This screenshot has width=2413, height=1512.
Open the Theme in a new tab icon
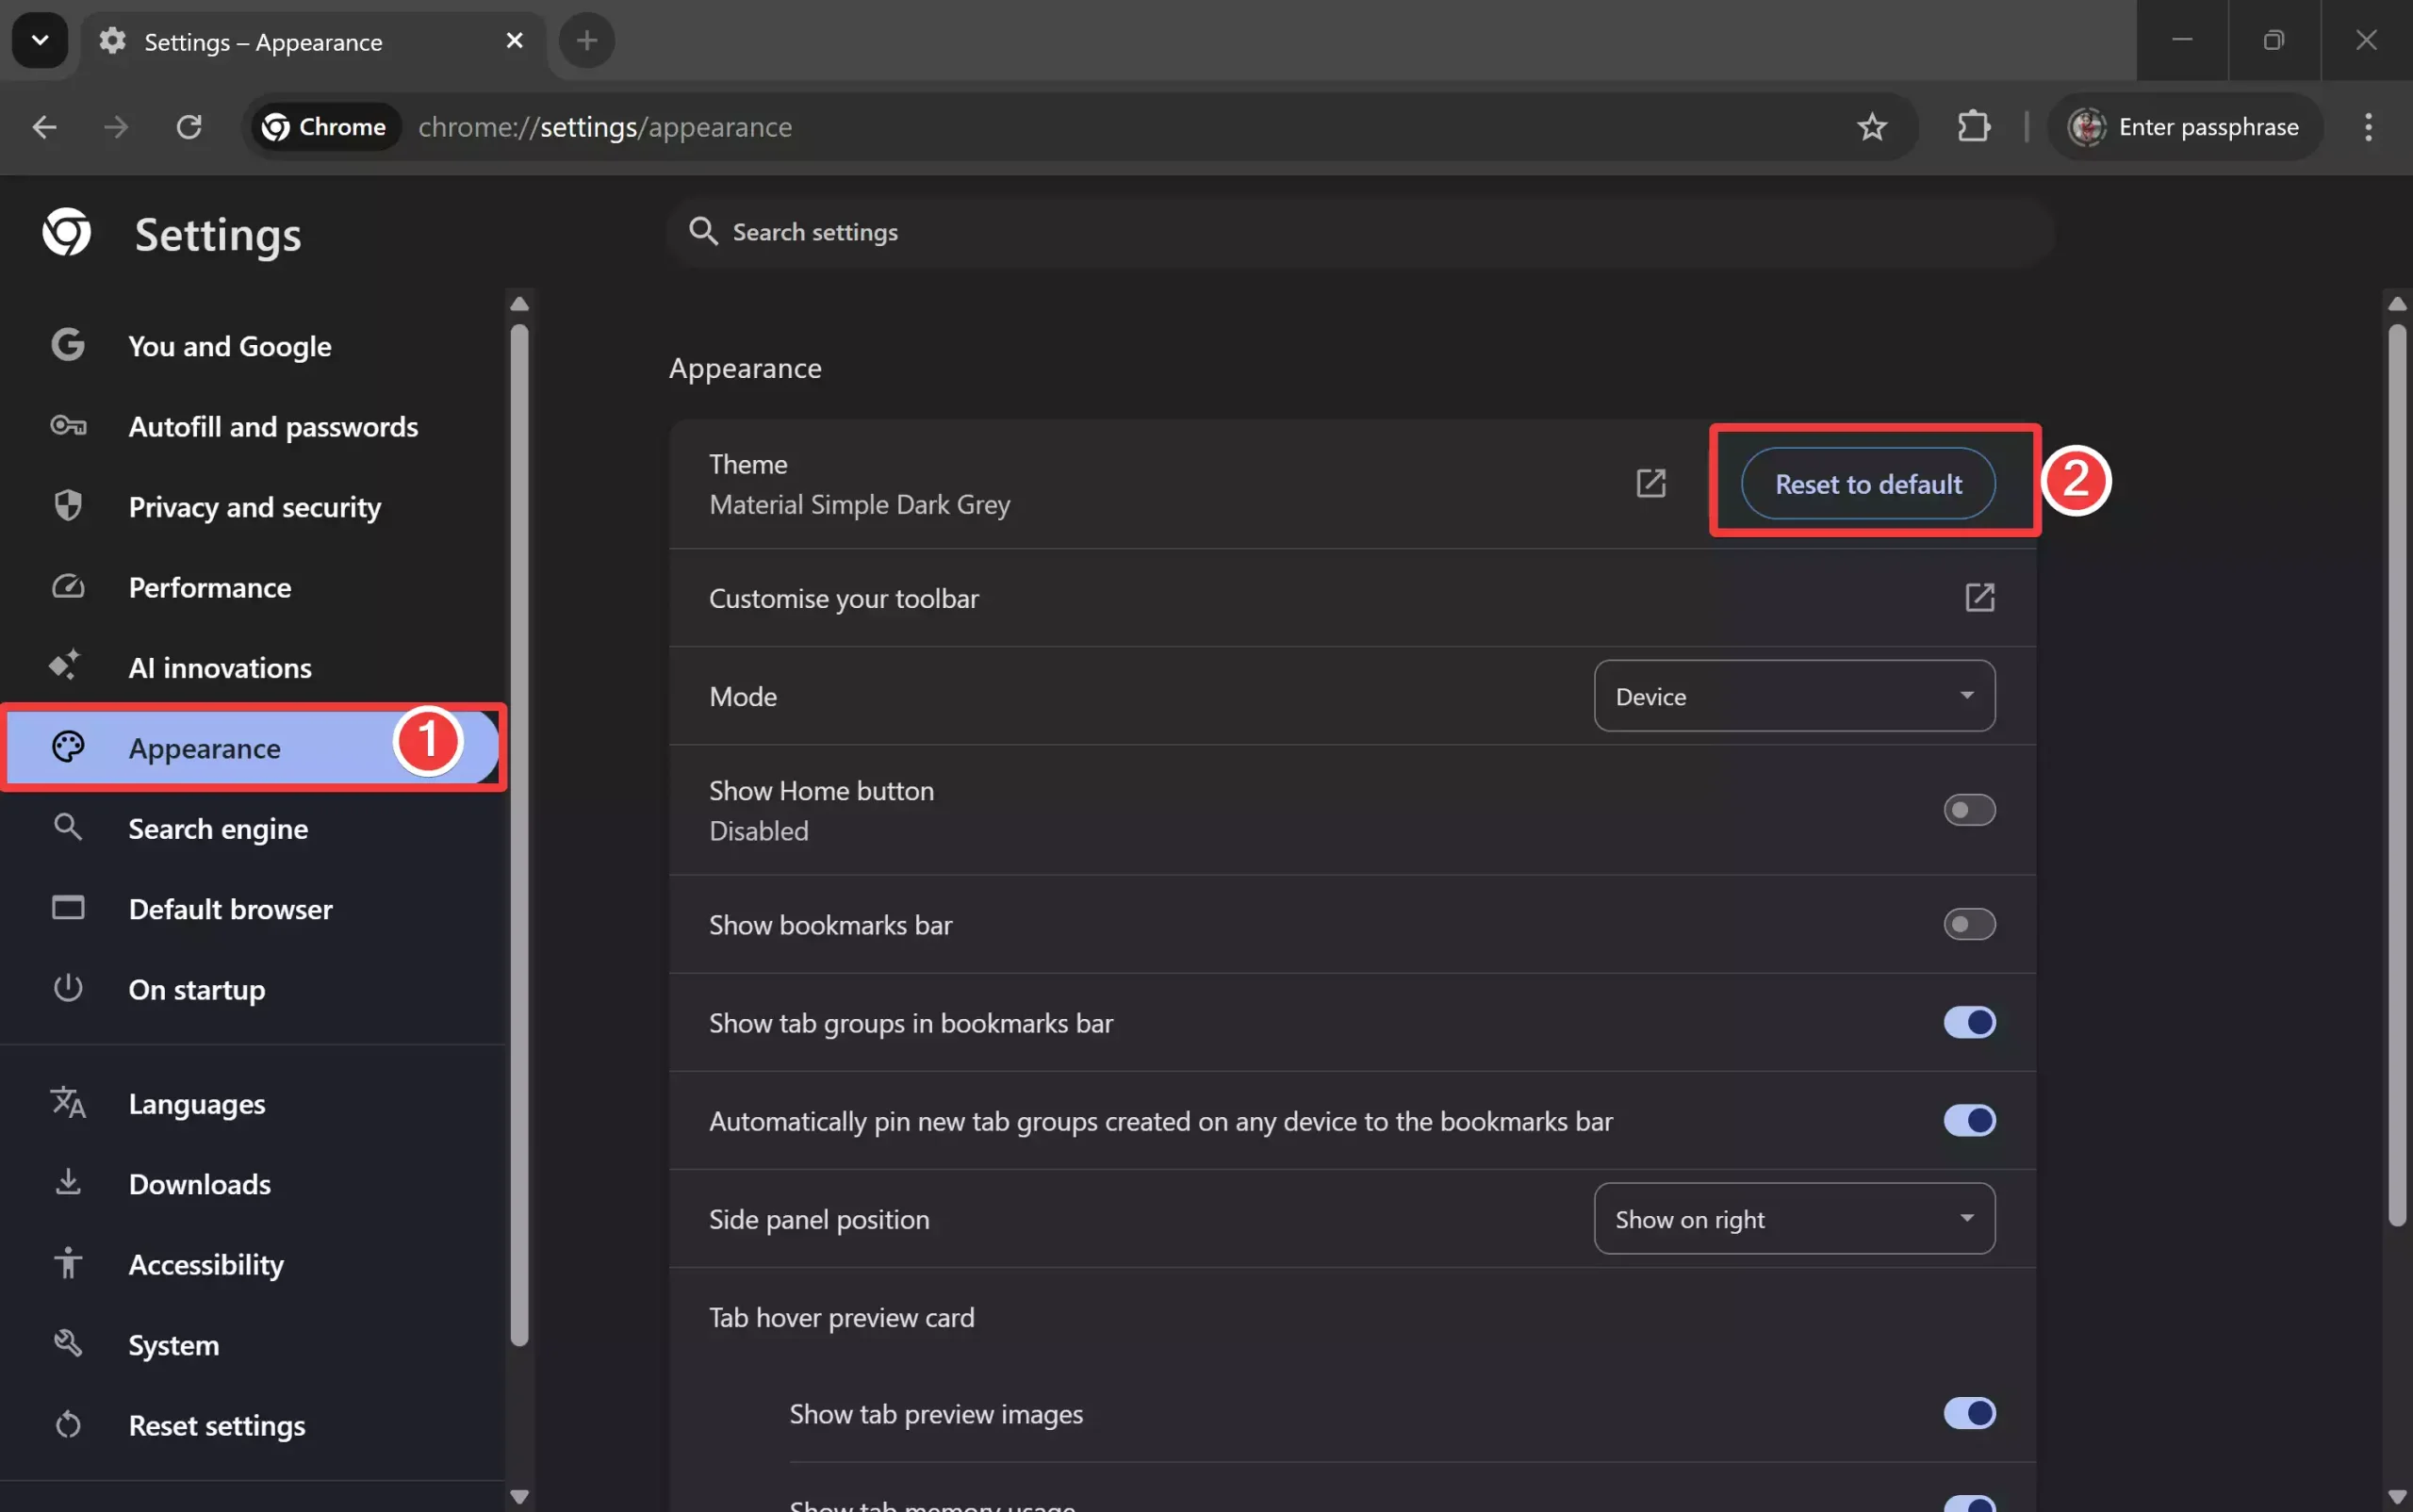coord(1650,482)
